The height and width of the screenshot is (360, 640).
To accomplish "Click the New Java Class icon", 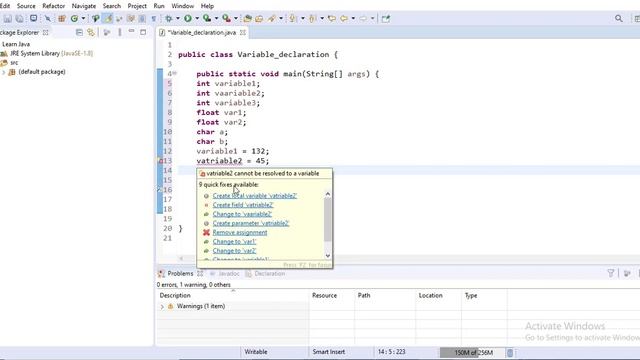I will pos(74,18).
